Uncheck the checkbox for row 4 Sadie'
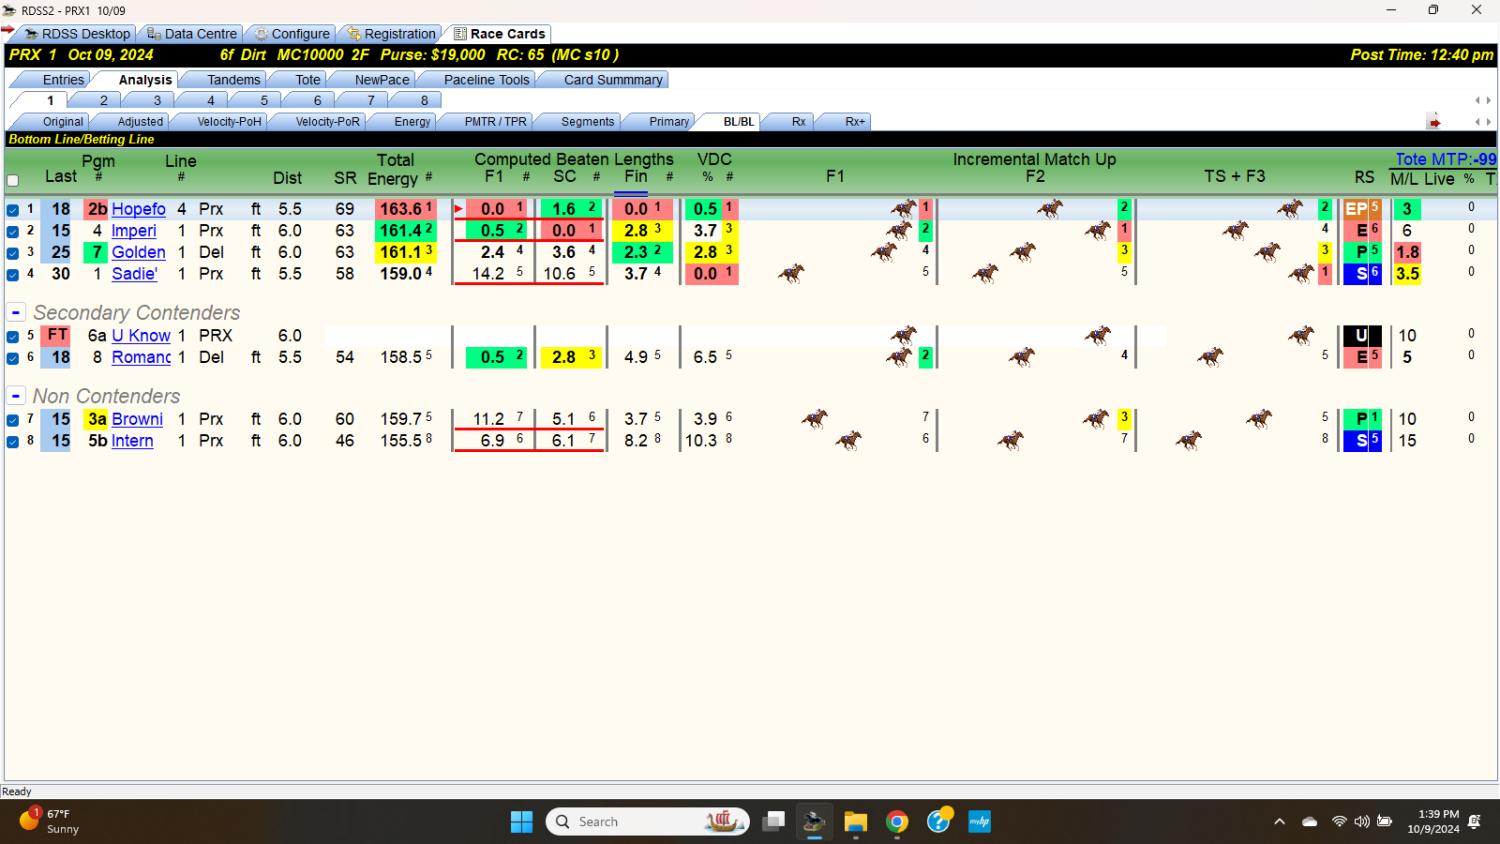 tap(13, 275)
